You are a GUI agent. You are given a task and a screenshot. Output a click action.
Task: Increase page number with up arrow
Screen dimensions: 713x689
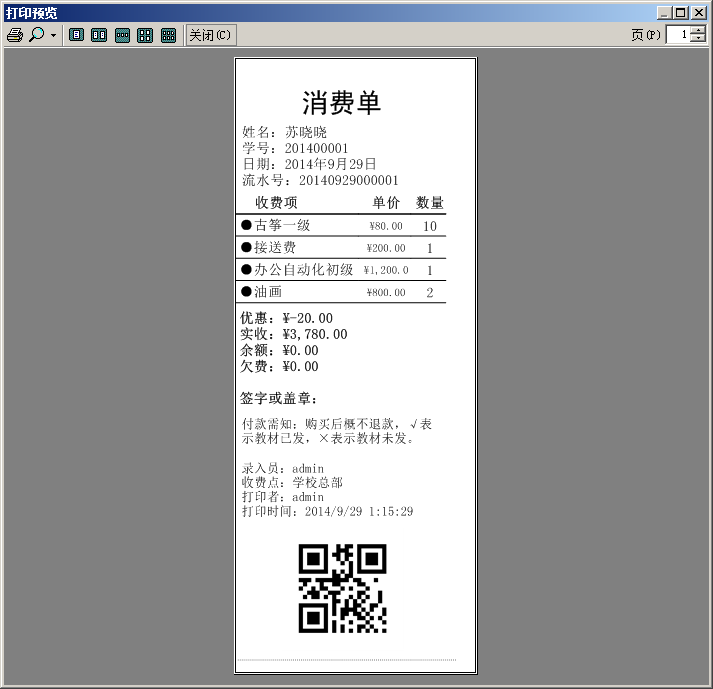(x=698, y=30)
